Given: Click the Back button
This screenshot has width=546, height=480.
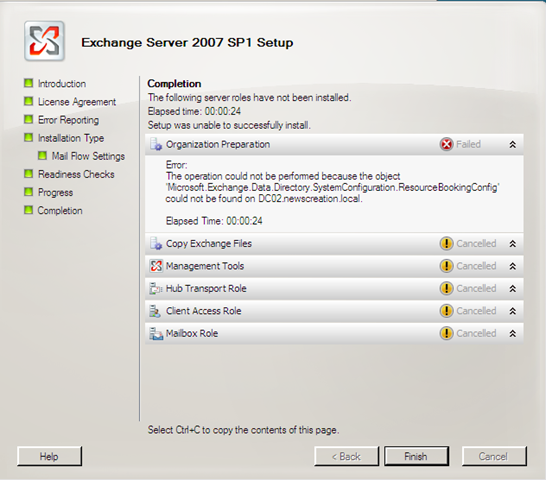Looking at the screenshot, I should click(346, 456).
